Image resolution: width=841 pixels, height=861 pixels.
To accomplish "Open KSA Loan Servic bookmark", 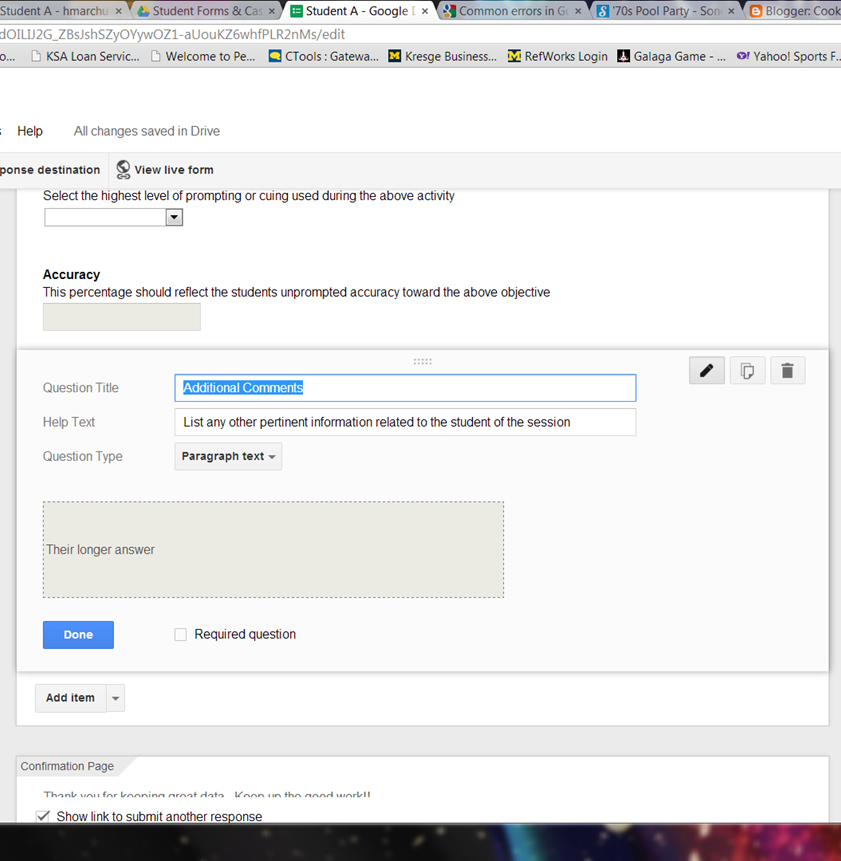I will point(86,57).
